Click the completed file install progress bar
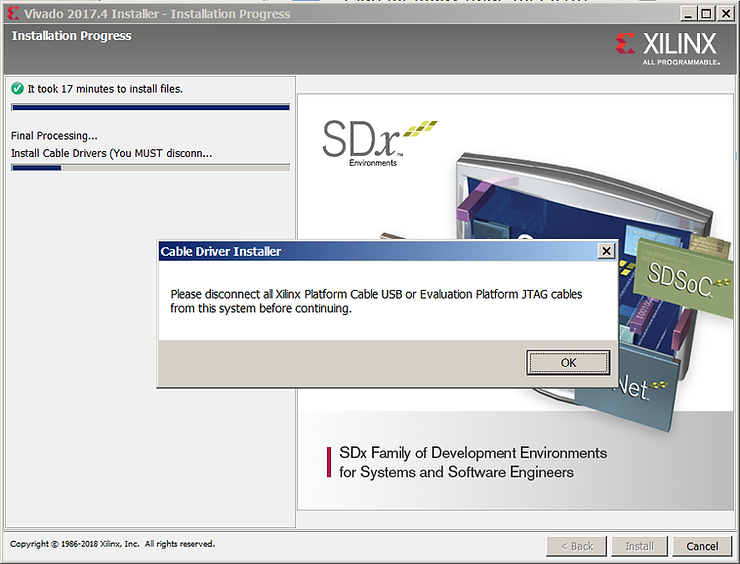 point(150,107)
